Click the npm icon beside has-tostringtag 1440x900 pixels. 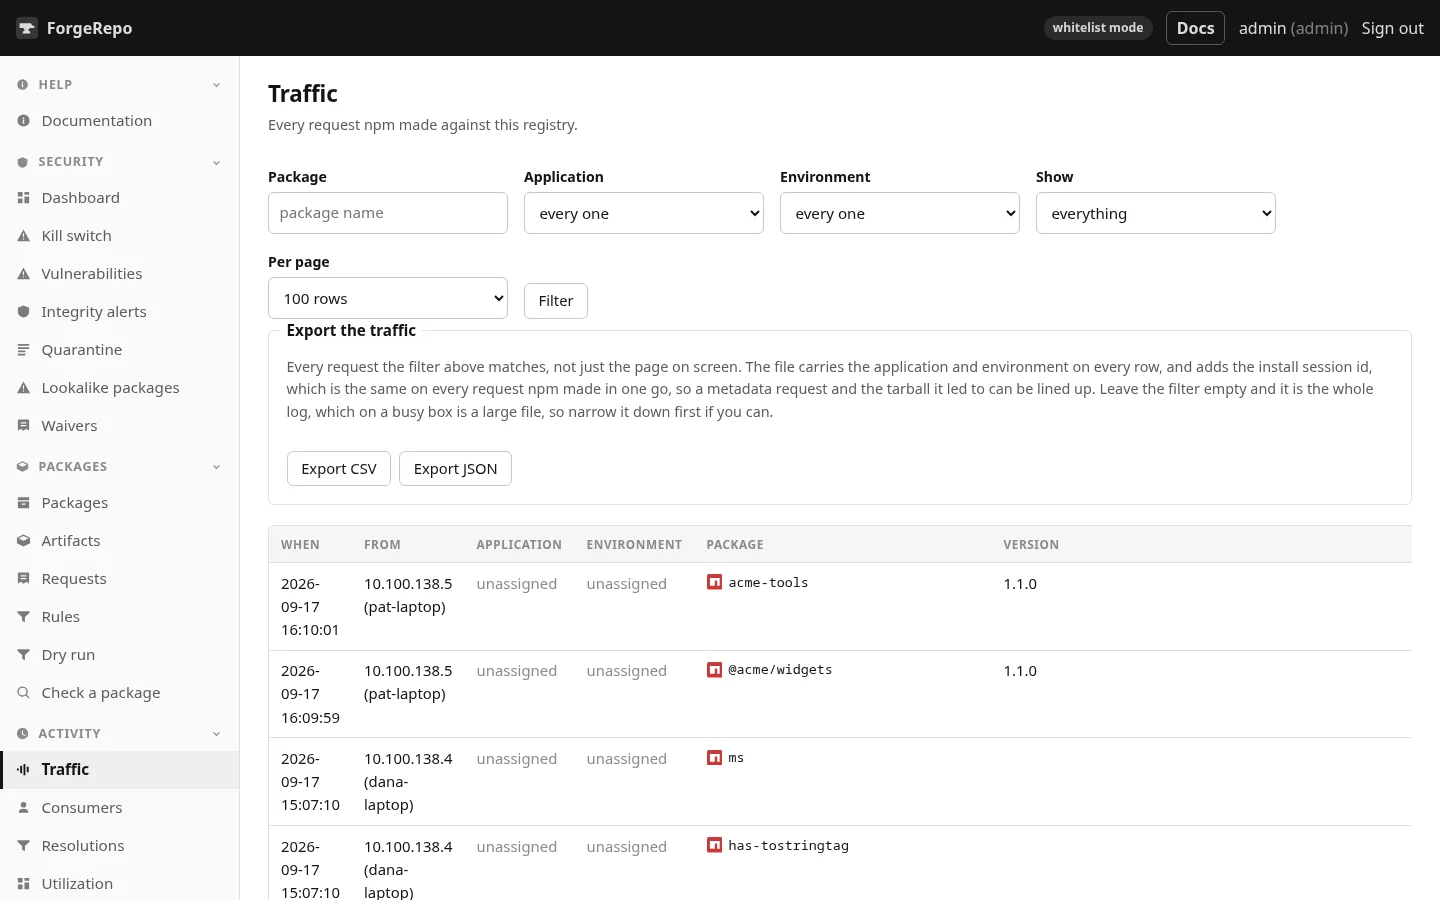click(x=714, y=845)
